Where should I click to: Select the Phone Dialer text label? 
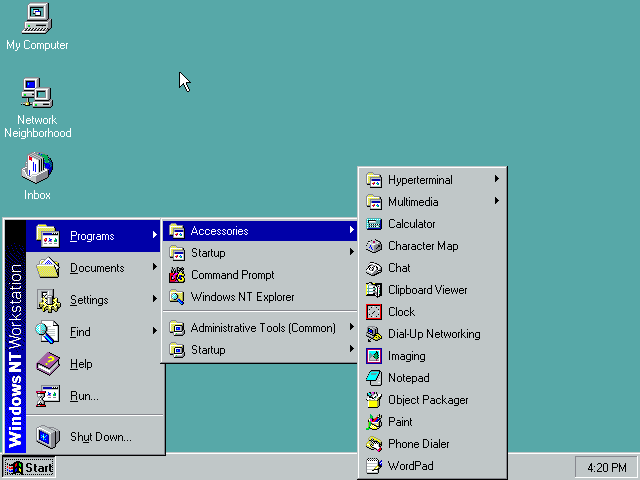pyautogui.click(x=418, y=444)
